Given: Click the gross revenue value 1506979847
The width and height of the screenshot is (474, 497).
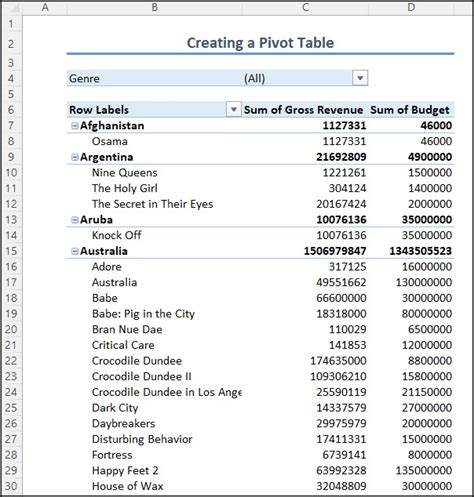Looking at the screenshot, I should (335, 251).
